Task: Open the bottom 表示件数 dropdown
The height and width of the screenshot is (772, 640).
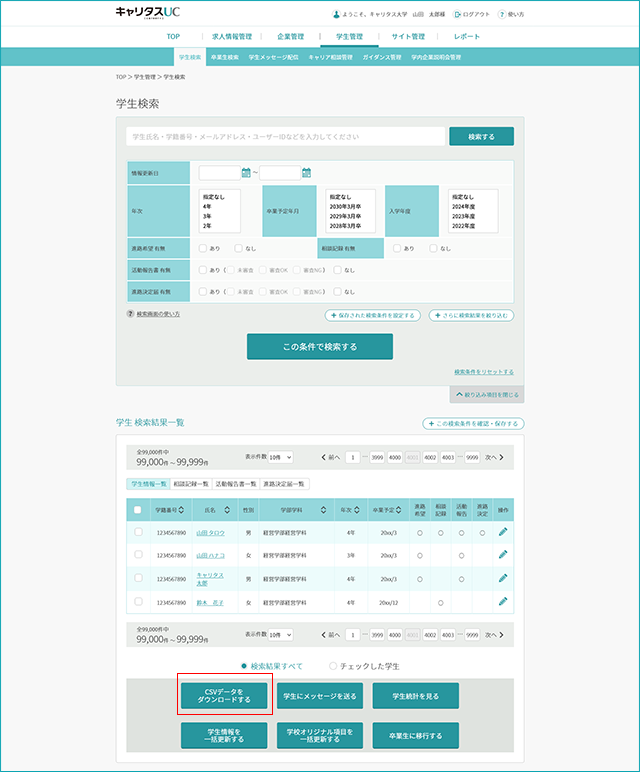Action: tap(281, 635)
